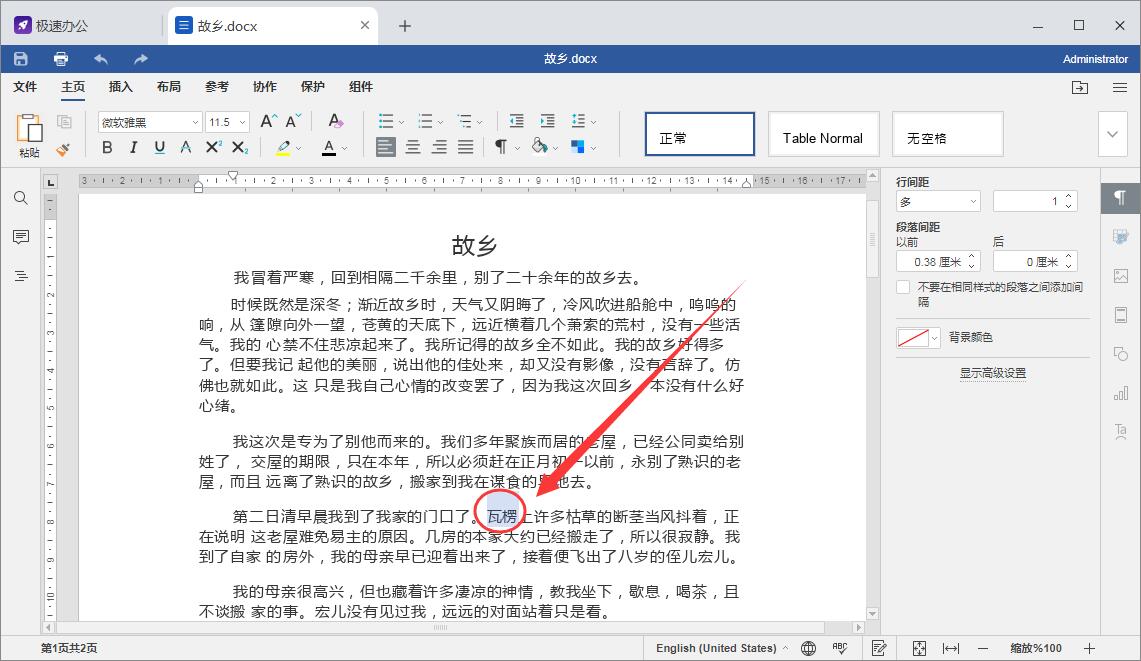Open the background color swatch picker

pos(919,338)
